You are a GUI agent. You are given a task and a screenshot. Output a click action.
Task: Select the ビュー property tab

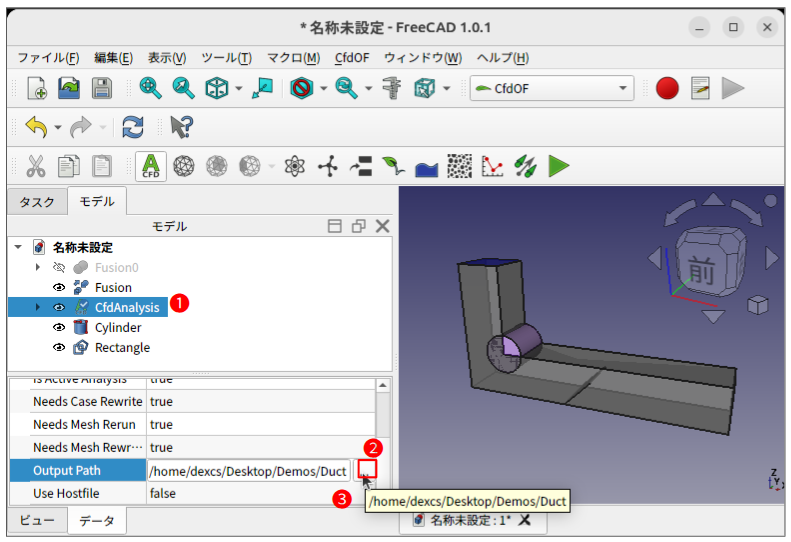(37, 520)
